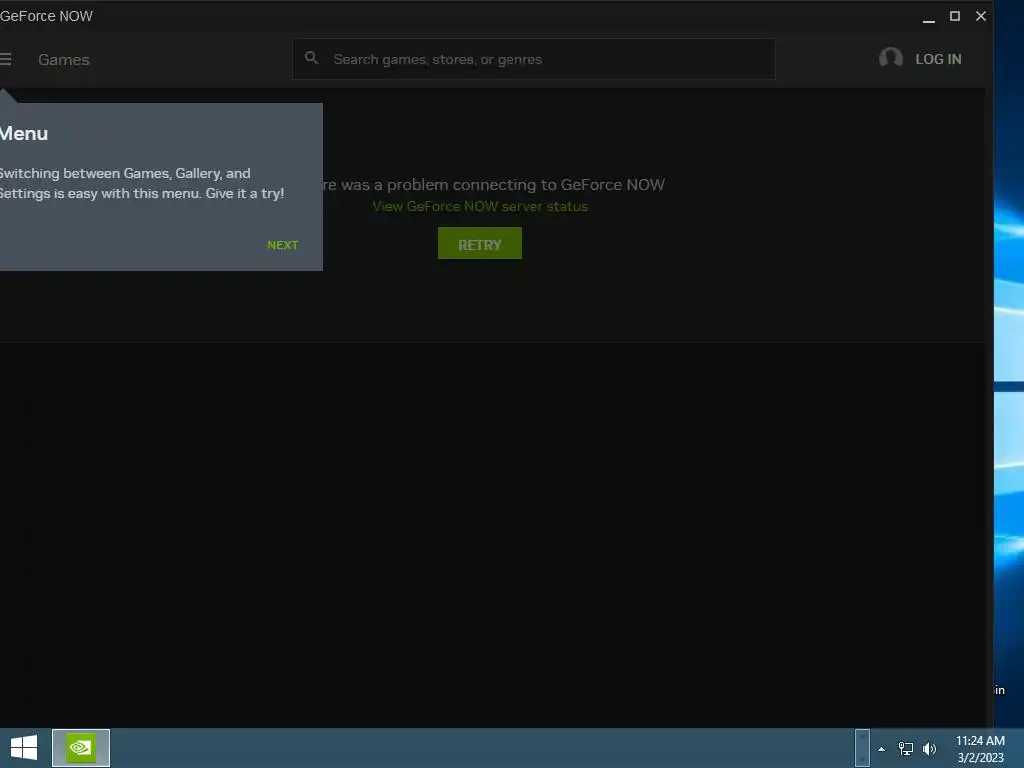Viewport: 1024px width, 768px height.
Task: Click the user avatar icon
Action: pos(890,58)
